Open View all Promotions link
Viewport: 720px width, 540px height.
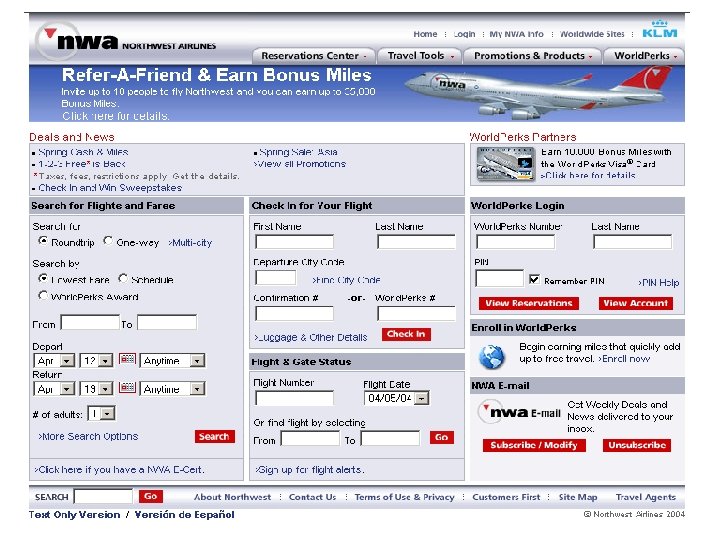tap(300, 164)
